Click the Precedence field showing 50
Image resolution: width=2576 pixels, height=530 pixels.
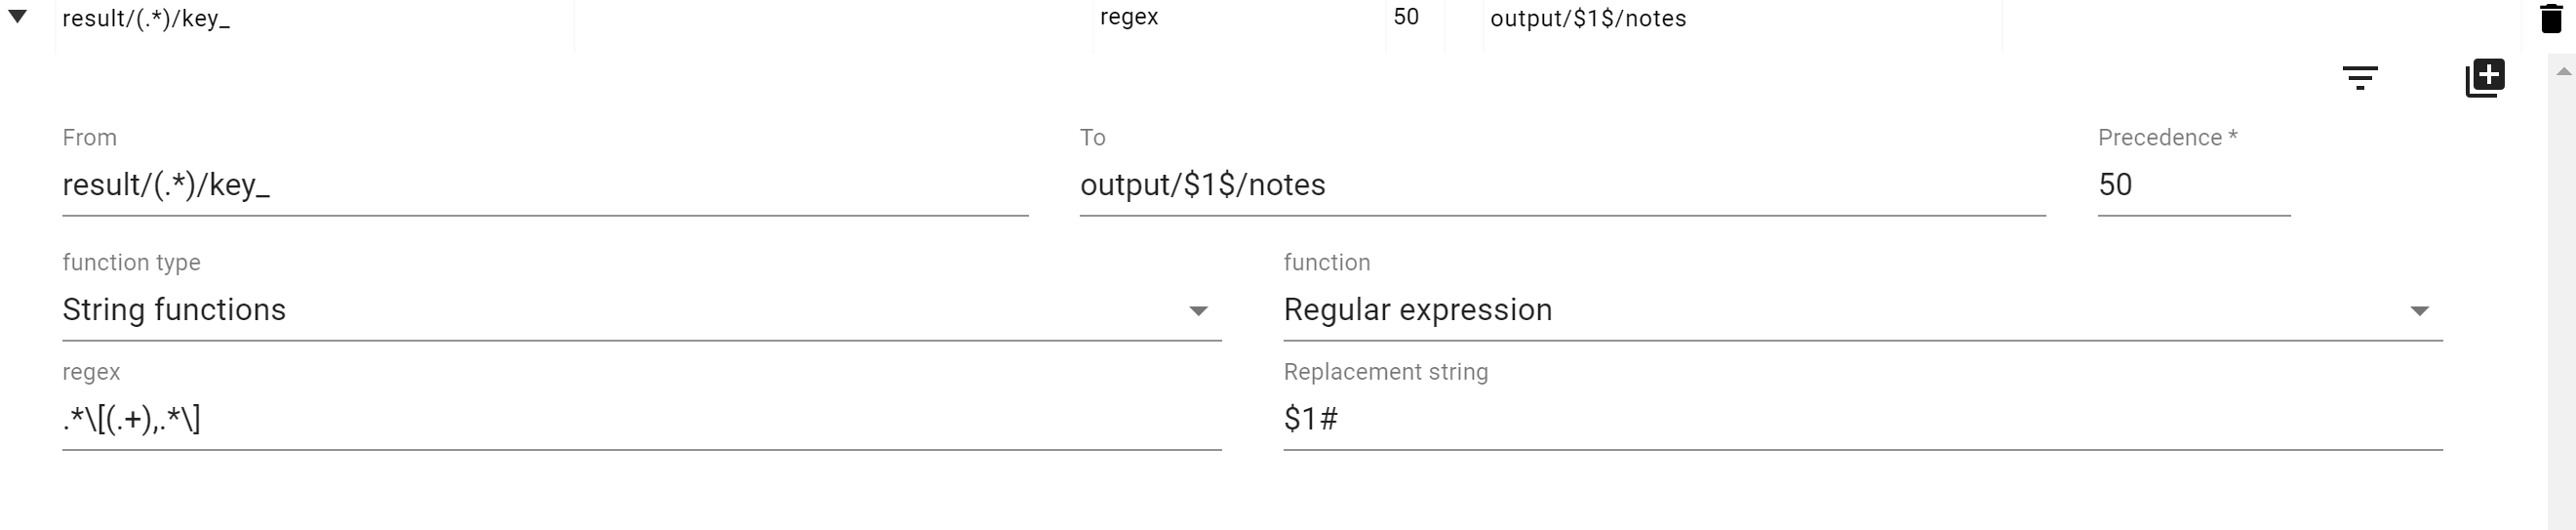coord(2192,185)
